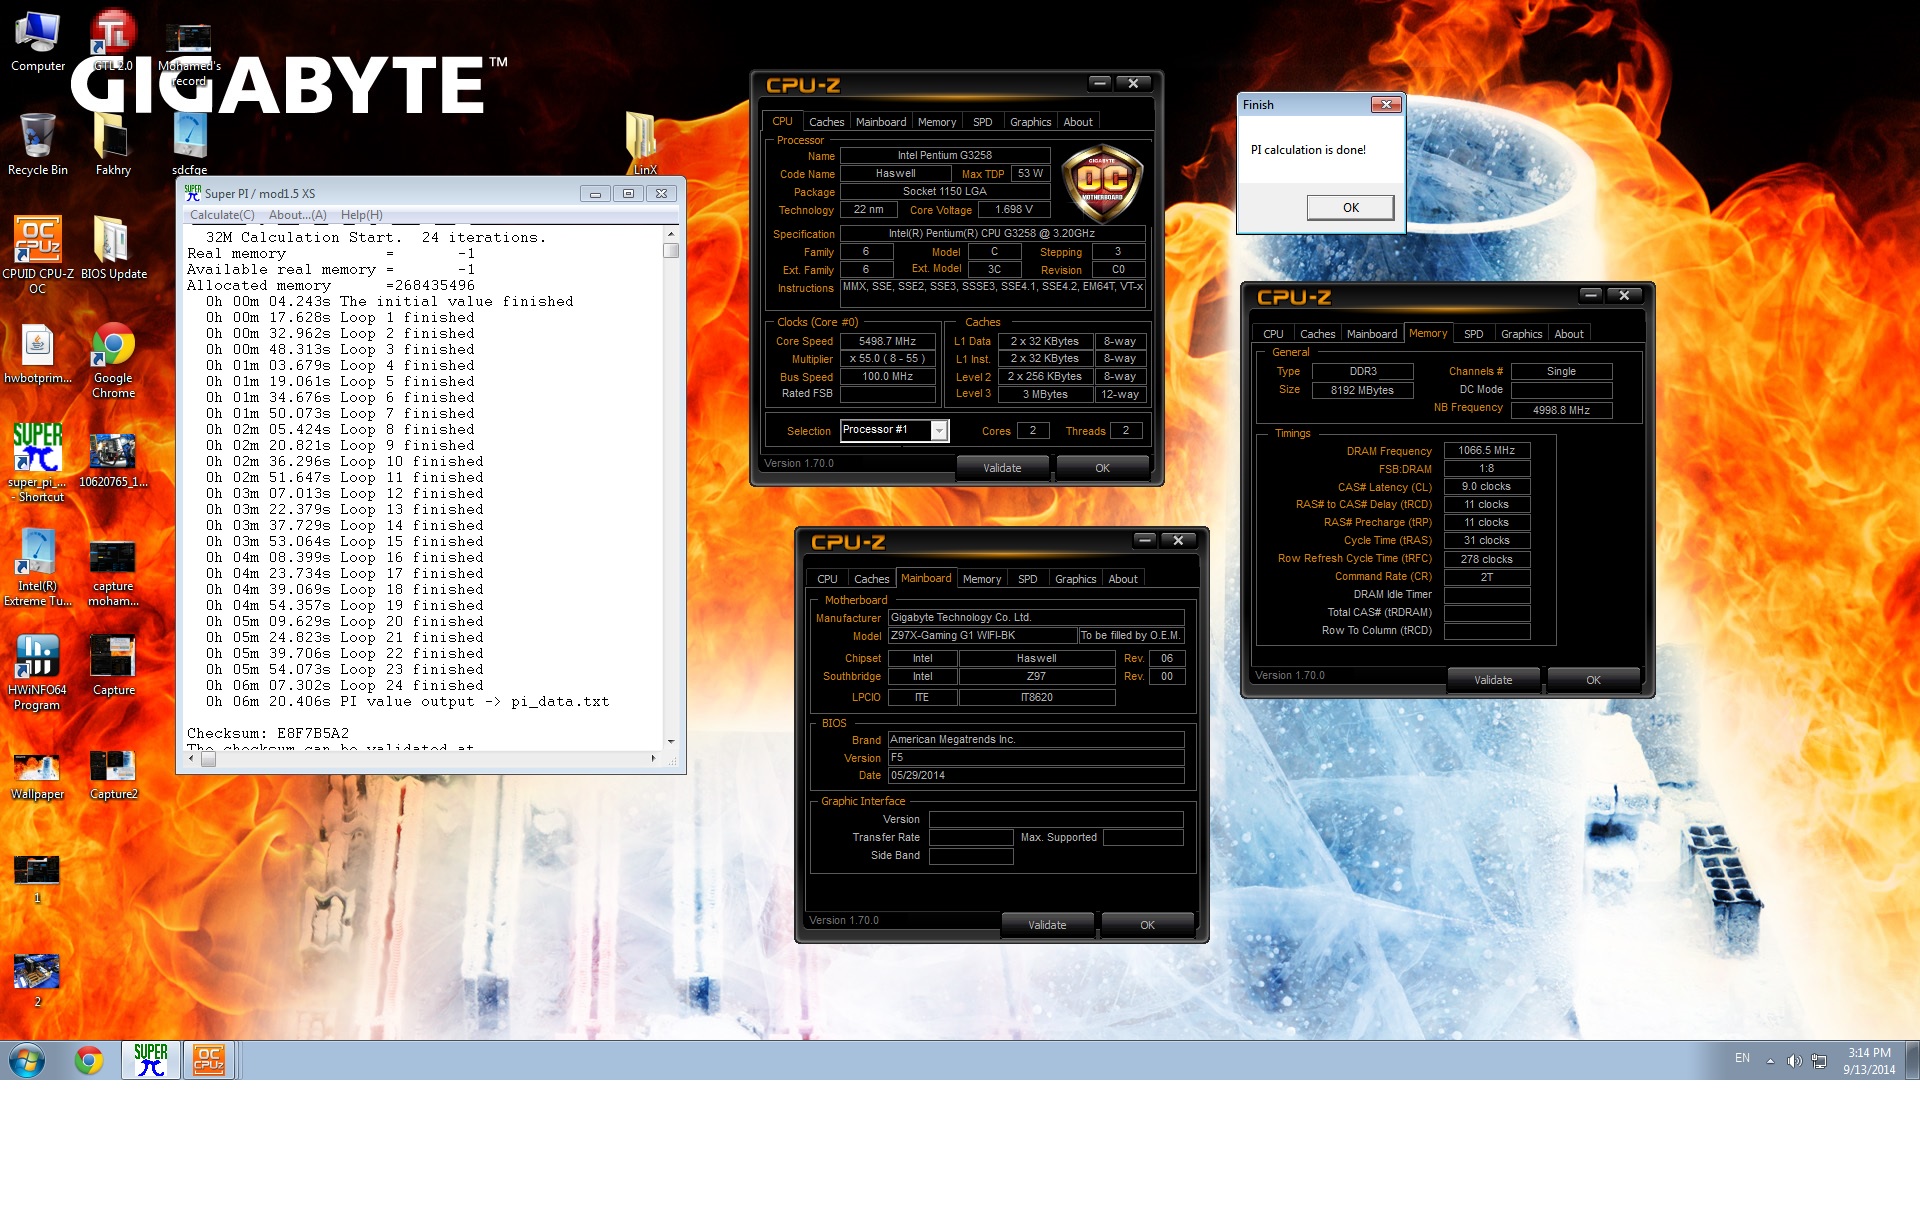Switch to SPD tab in CPU window
Screen dimensions: 1920x1224
tap(983, 122)
